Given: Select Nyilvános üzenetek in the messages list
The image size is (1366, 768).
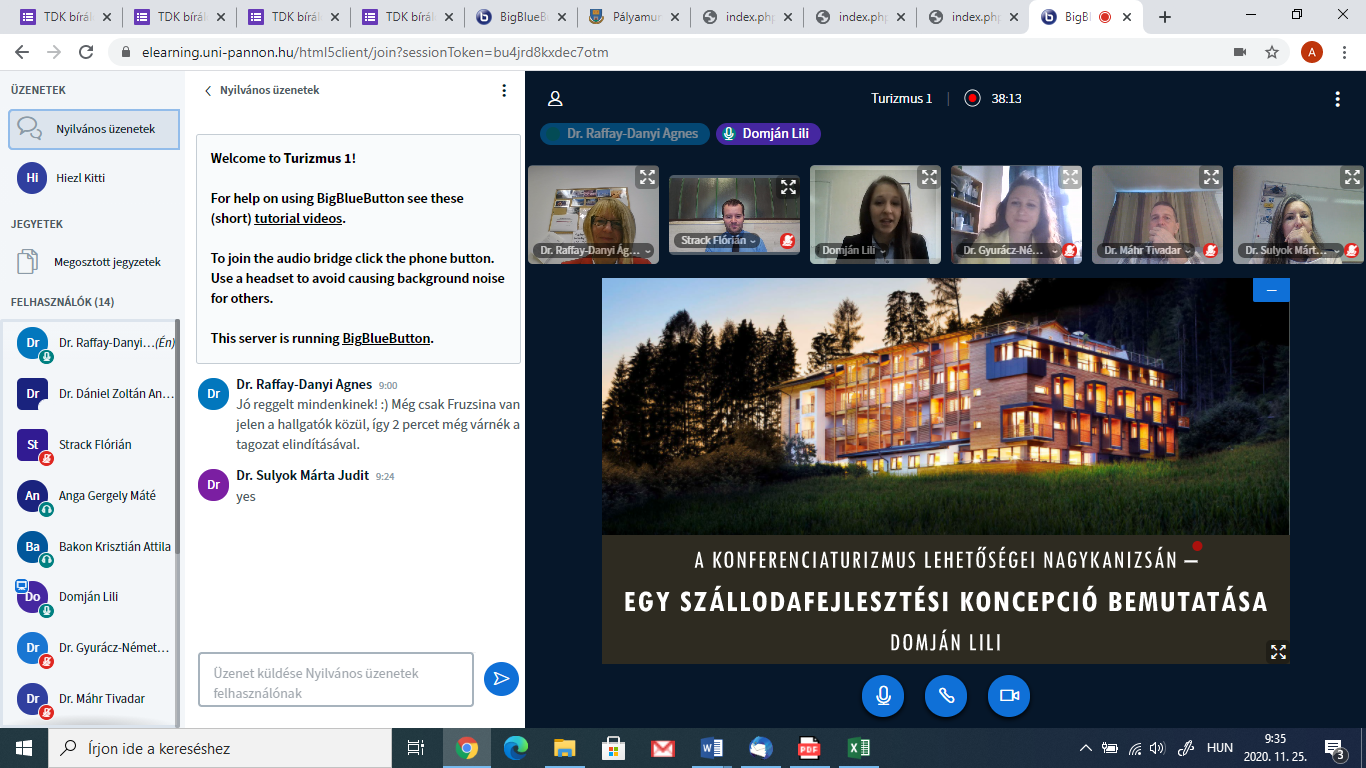Looking at the screenshot, I should (94, 129).
